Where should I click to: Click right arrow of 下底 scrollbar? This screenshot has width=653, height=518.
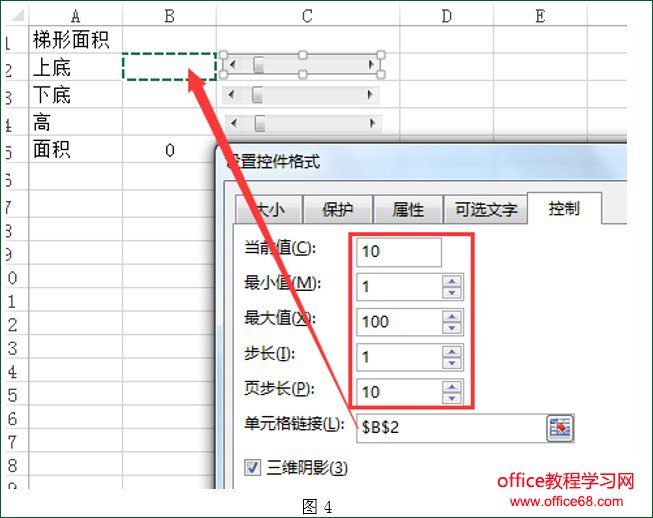(x=370, y=95)
